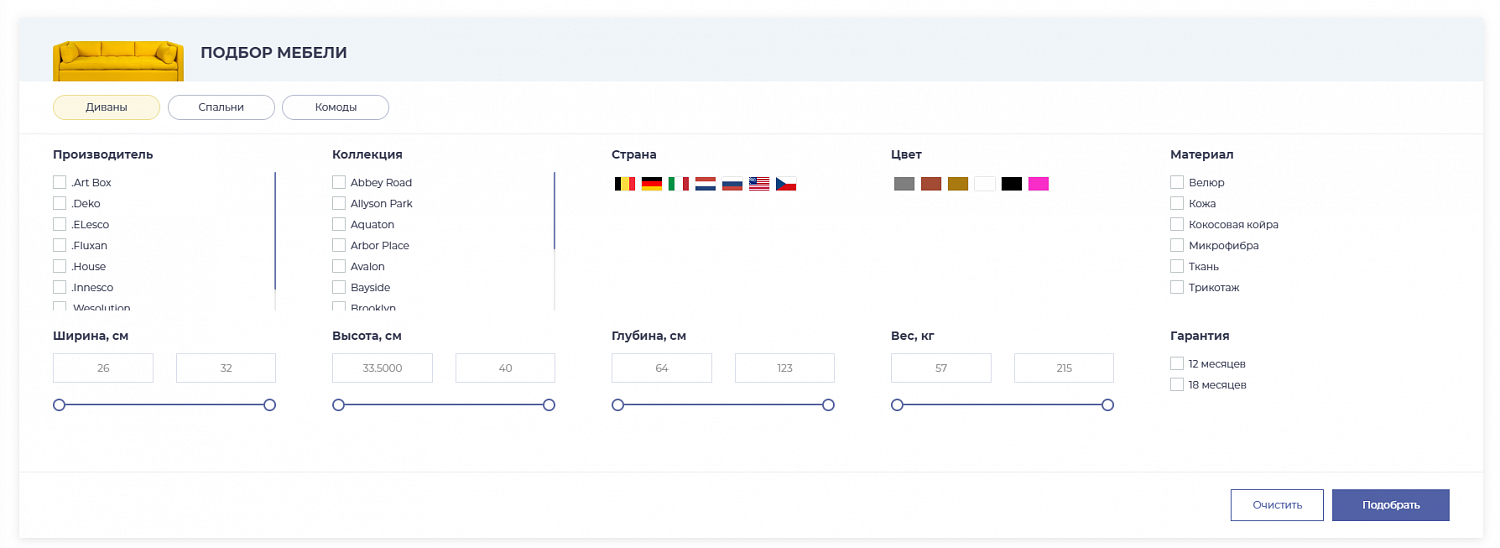
Task: Pick the gray color swatch
Action: point(904,184)
